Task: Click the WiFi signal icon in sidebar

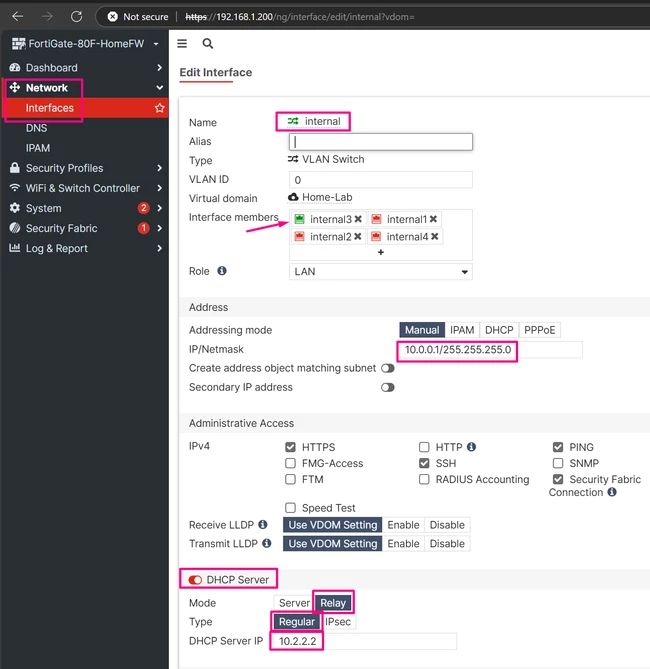Action: click(15, 188)
